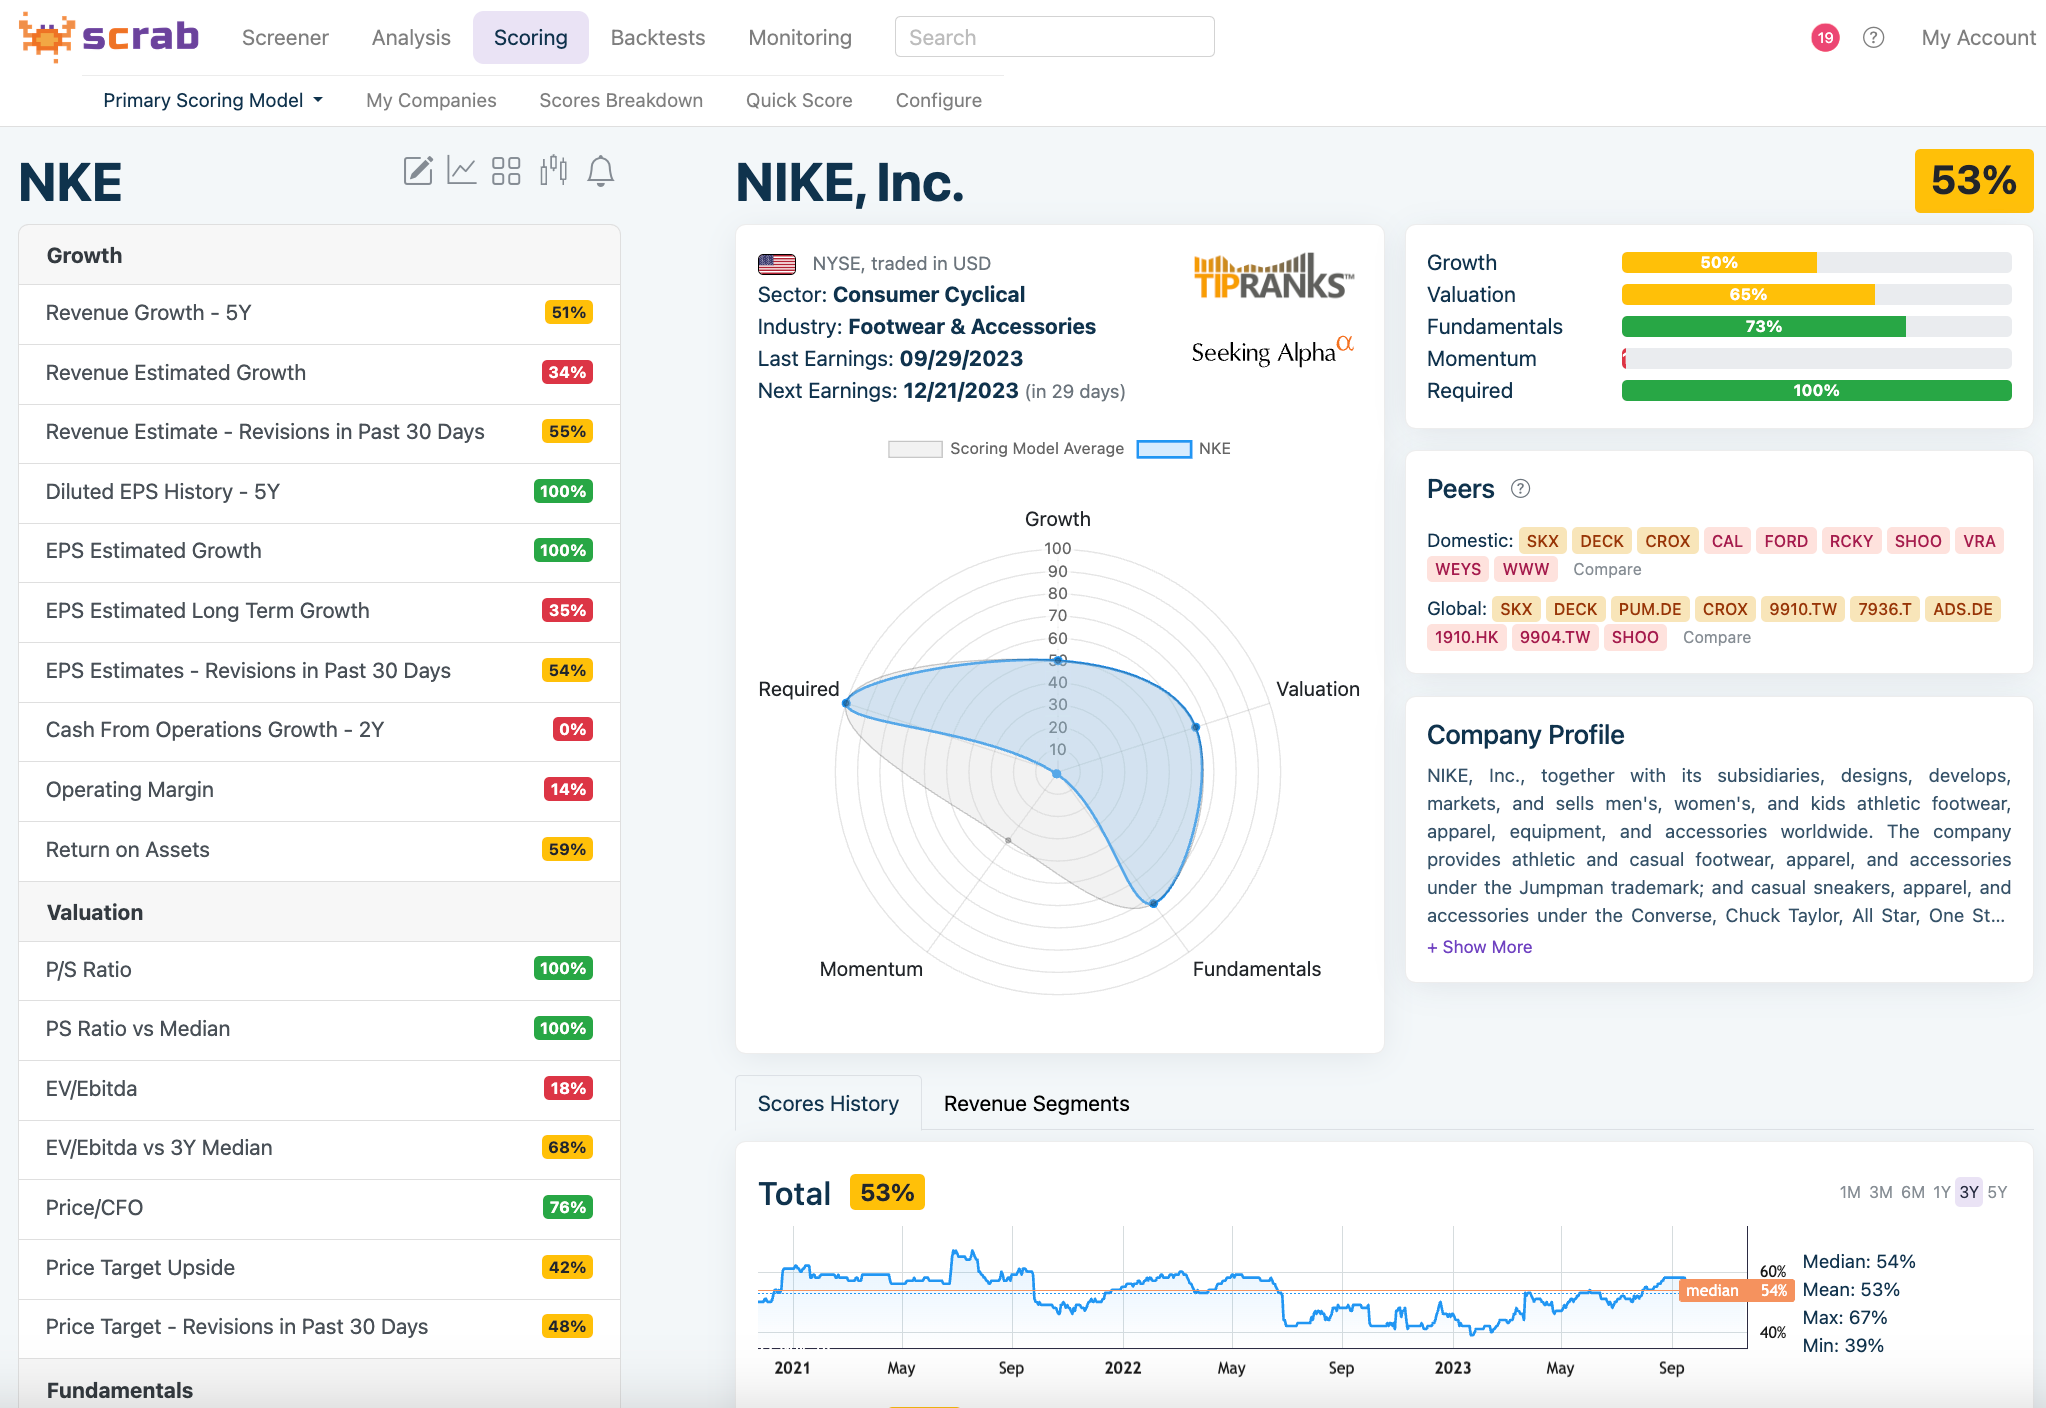Open the grid view icon beside NKE

pyautogui.click(x=506, y=171)
